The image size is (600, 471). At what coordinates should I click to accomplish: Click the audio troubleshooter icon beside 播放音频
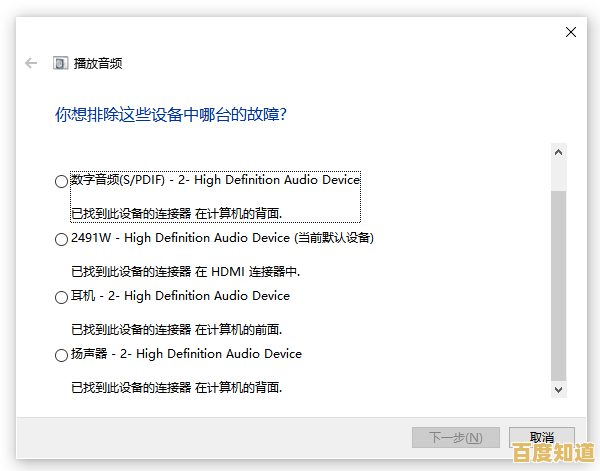(x=60, y=63)
